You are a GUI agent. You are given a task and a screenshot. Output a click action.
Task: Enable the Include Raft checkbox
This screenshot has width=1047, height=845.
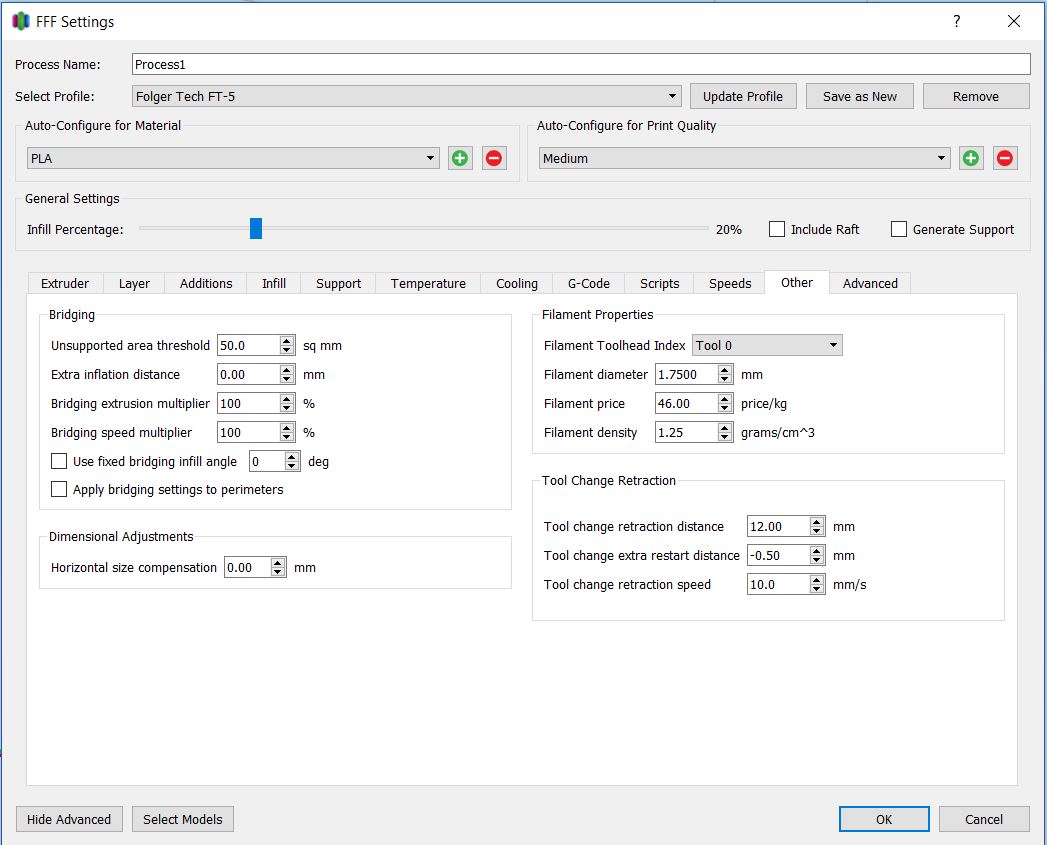pyautogui.click(x=777, y=229)
